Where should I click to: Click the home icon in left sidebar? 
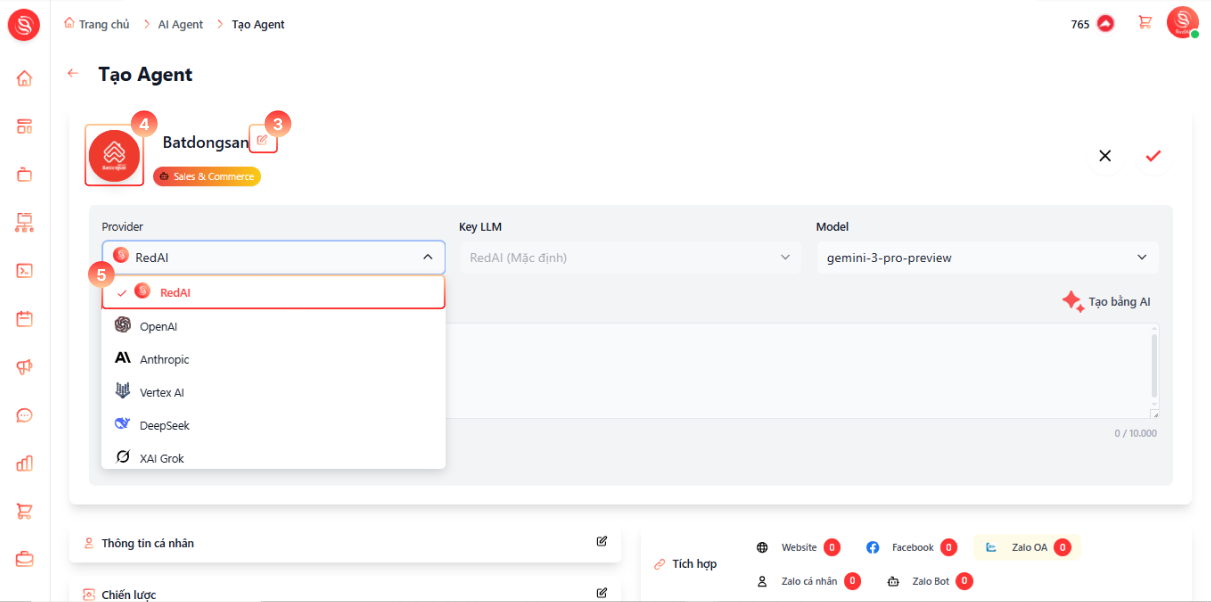[x=24, y=78]
